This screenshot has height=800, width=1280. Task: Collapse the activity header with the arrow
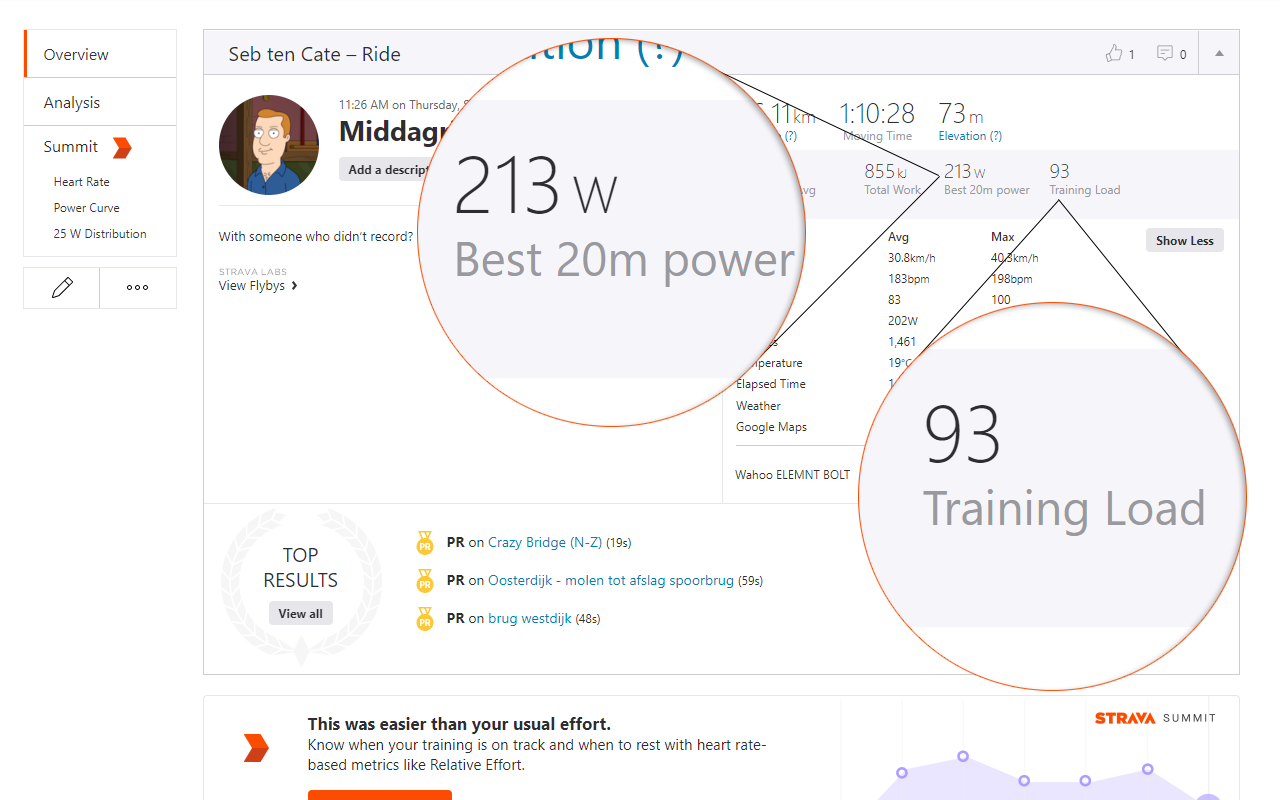click(1219, 54)
